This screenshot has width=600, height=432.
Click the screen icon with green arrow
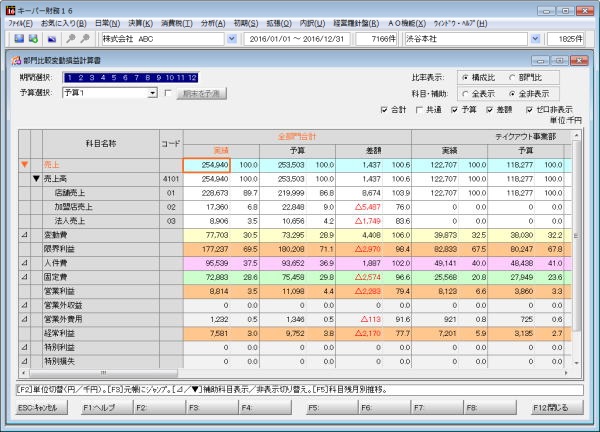tap(33, 39)
